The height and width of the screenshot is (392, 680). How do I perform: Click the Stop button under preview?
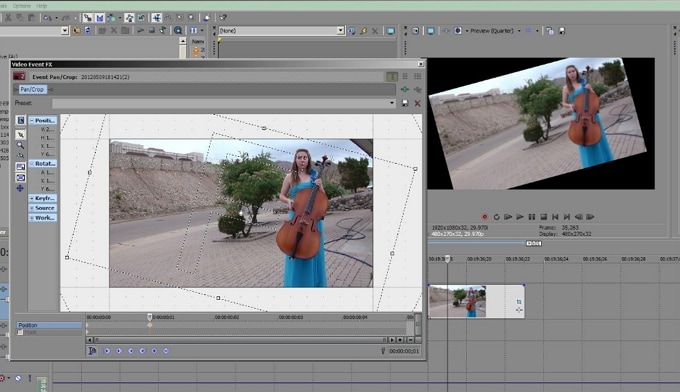[543, 217]
